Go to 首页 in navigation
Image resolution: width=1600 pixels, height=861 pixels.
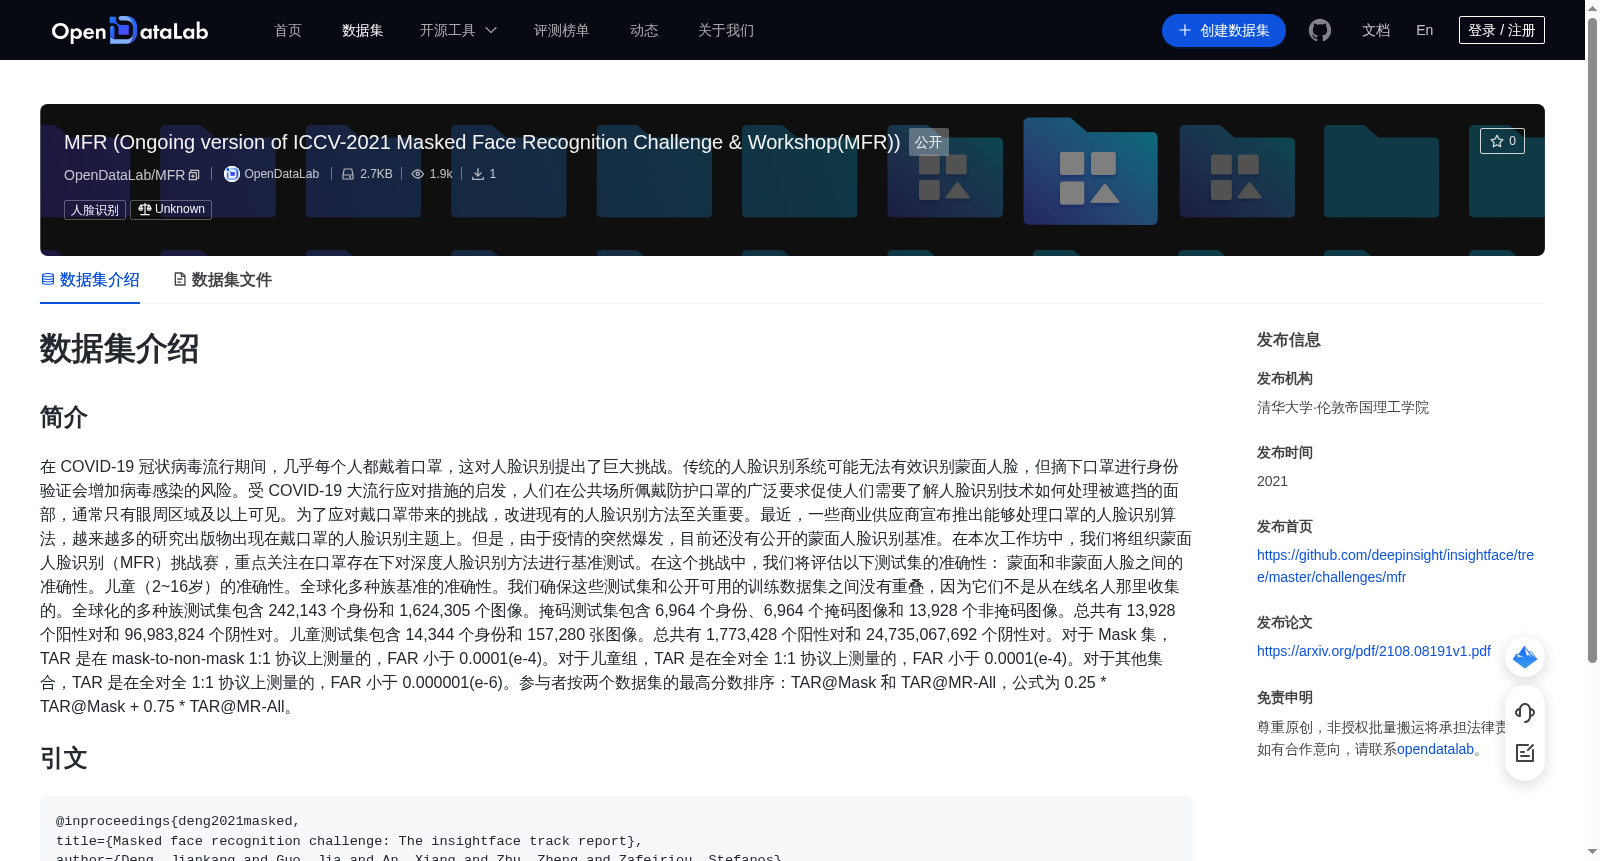(x=288, y=30)
